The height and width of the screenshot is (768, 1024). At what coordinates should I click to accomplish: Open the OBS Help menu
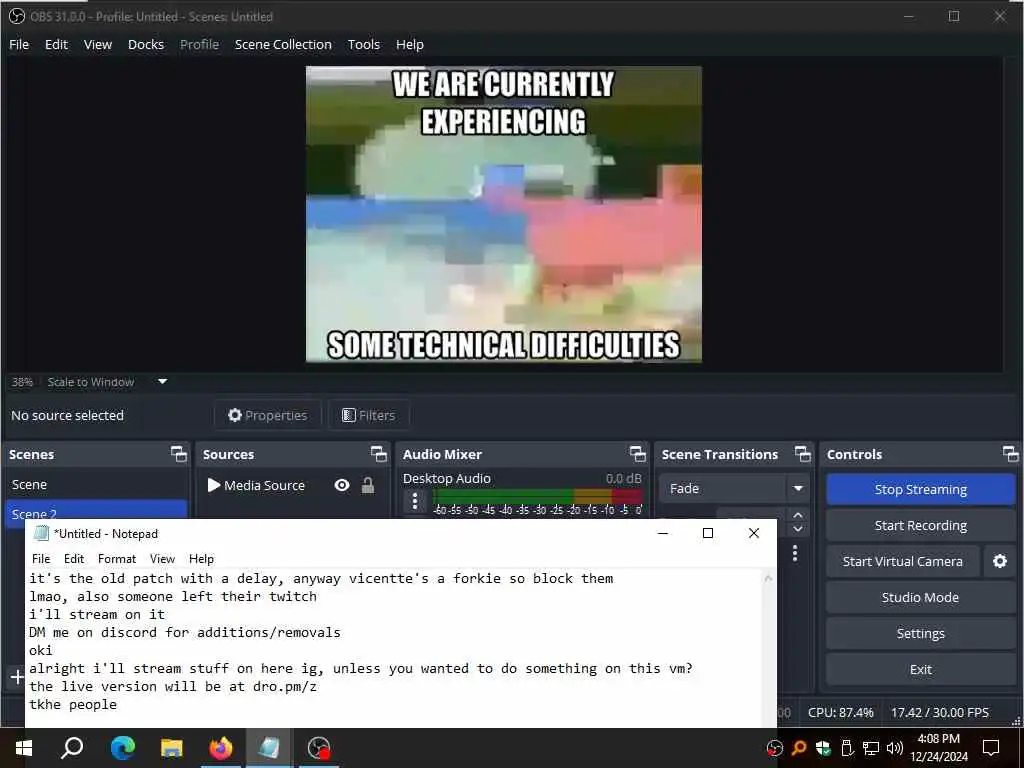pos(409,44)
